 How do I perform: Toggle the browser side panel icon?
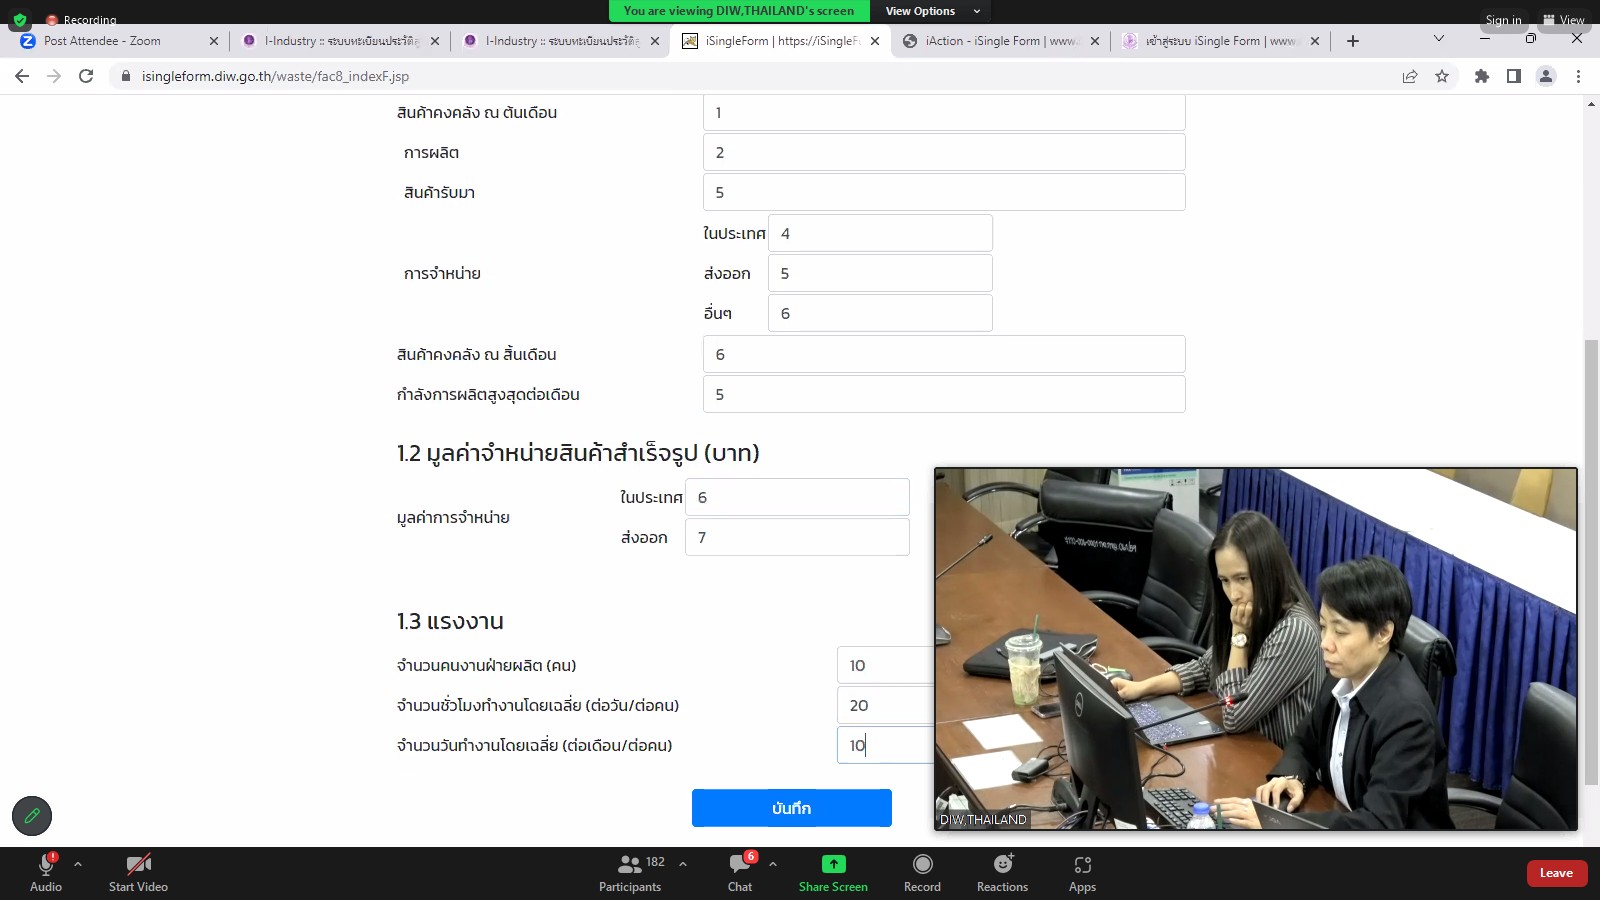1514,76
